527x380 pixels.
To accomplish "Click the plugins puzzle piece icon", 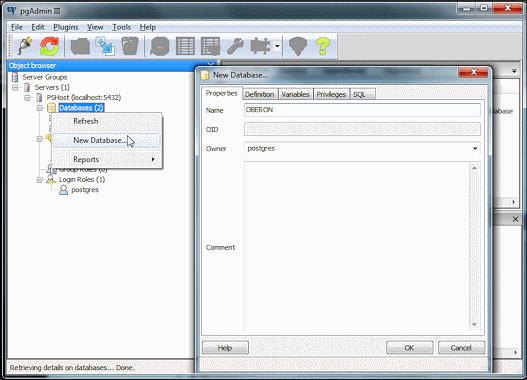I will click(x=260, y=46).
